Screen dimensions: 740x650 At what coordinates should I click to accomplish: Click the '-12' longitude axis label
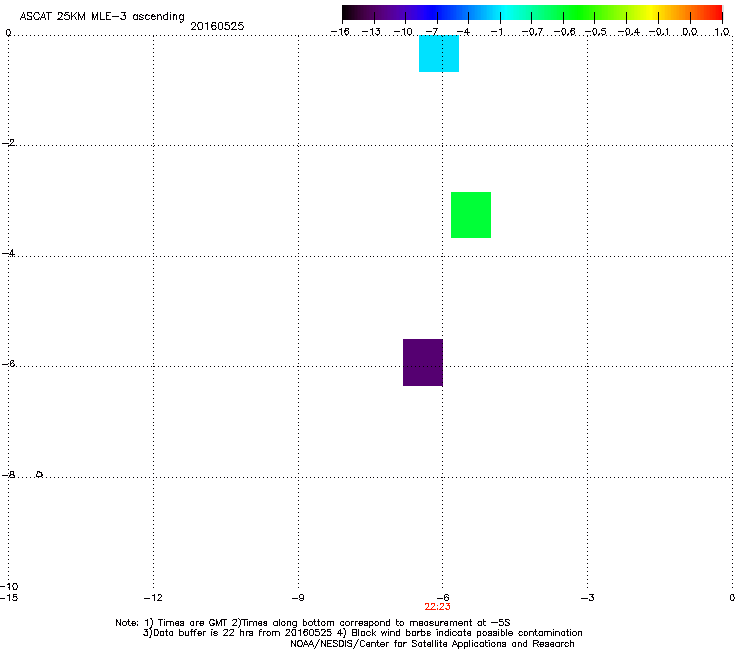(x=153, y=598)
